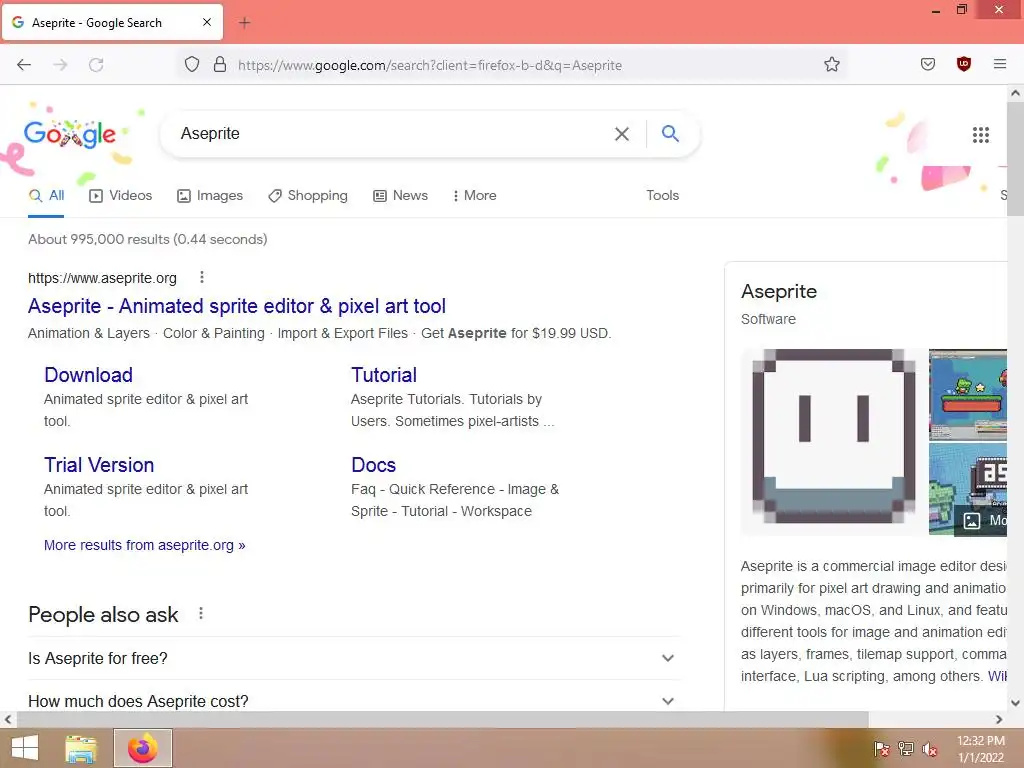The height and width of the screenshot is (768, 1024).
Task: Open the search Tools options
Action: coord(662,195)
